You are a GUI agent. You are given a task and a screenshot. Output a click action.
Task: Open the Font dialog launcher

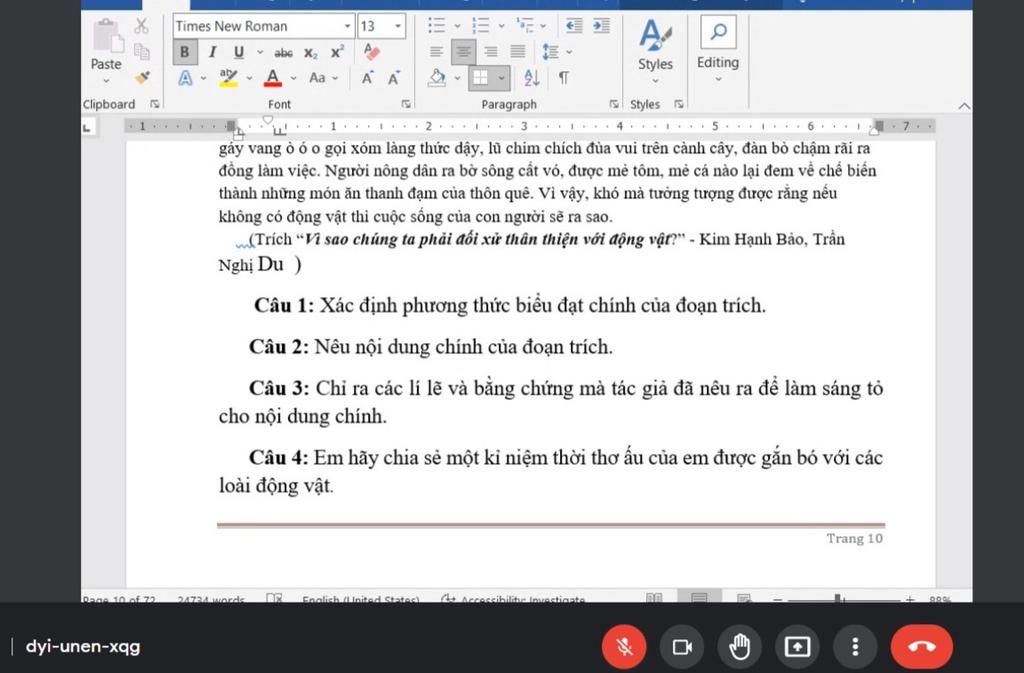tap(406, 104)
